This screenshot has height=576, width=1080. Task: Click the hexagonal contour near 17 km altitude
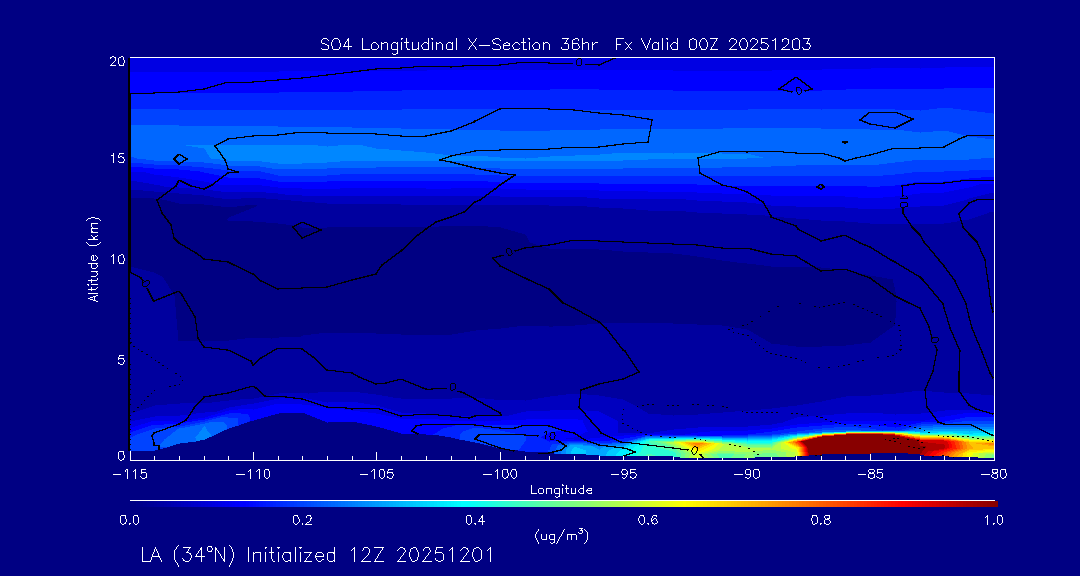click(887, 119)
